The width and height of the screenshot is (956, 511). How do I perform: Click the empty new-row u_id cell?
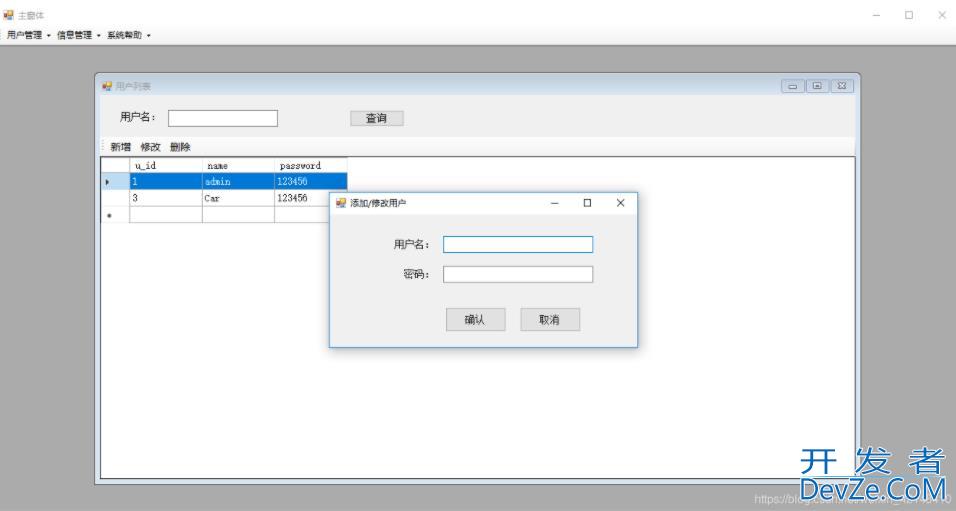(166, 215)
